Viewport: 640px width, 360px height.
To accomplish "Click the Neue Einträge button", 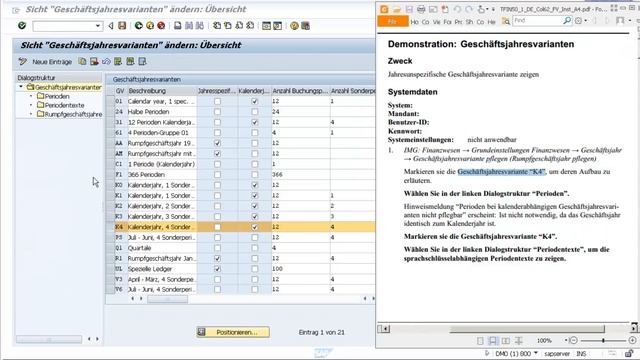I will pos(52,62).
